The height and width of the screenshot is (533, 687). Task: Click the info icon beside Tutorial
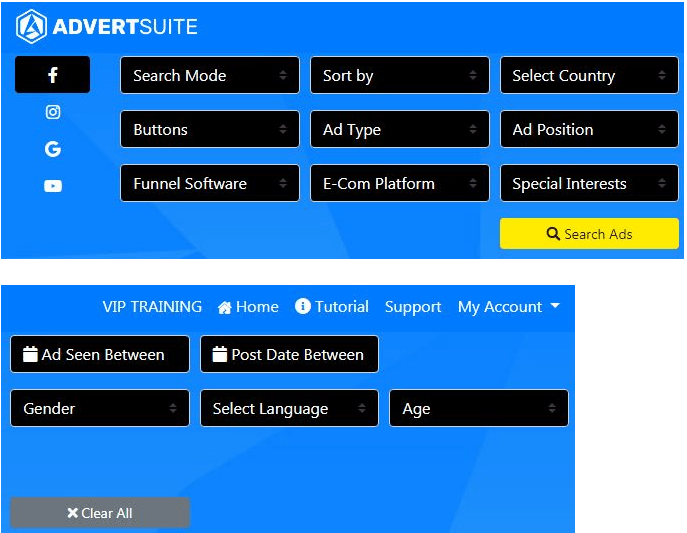pyautogui.click(x=303, y=306)
